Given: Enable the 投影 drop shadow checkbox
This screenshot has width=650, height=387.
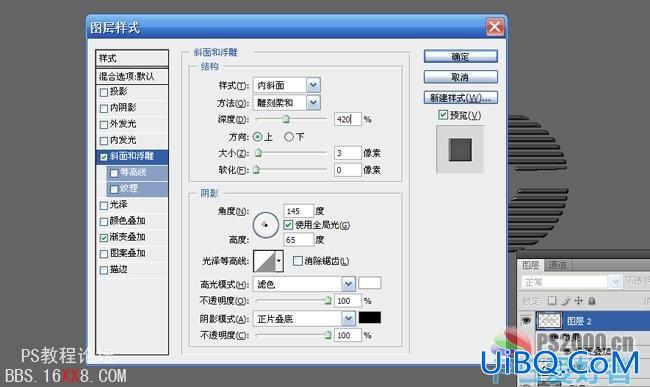Looking at the screenshot, I should 104,92.
